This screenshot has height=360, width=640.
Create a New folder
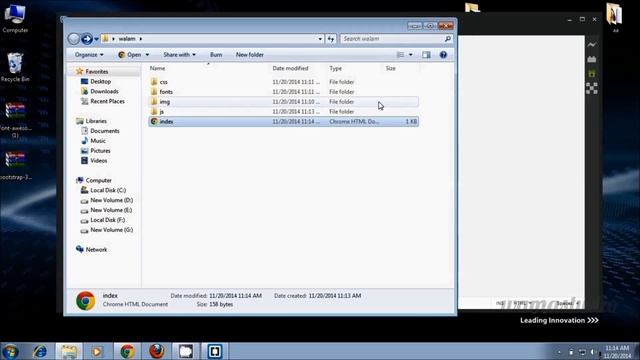[x=250, y=55]
